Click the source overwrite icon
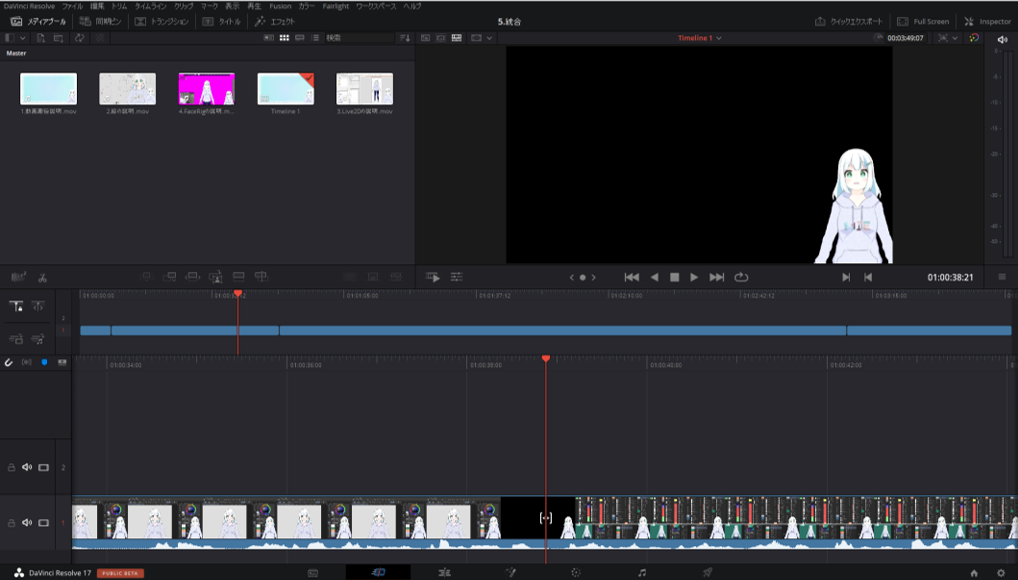Screen dimensions: 1018x580 pyautogui.click(x=261, y=277)
